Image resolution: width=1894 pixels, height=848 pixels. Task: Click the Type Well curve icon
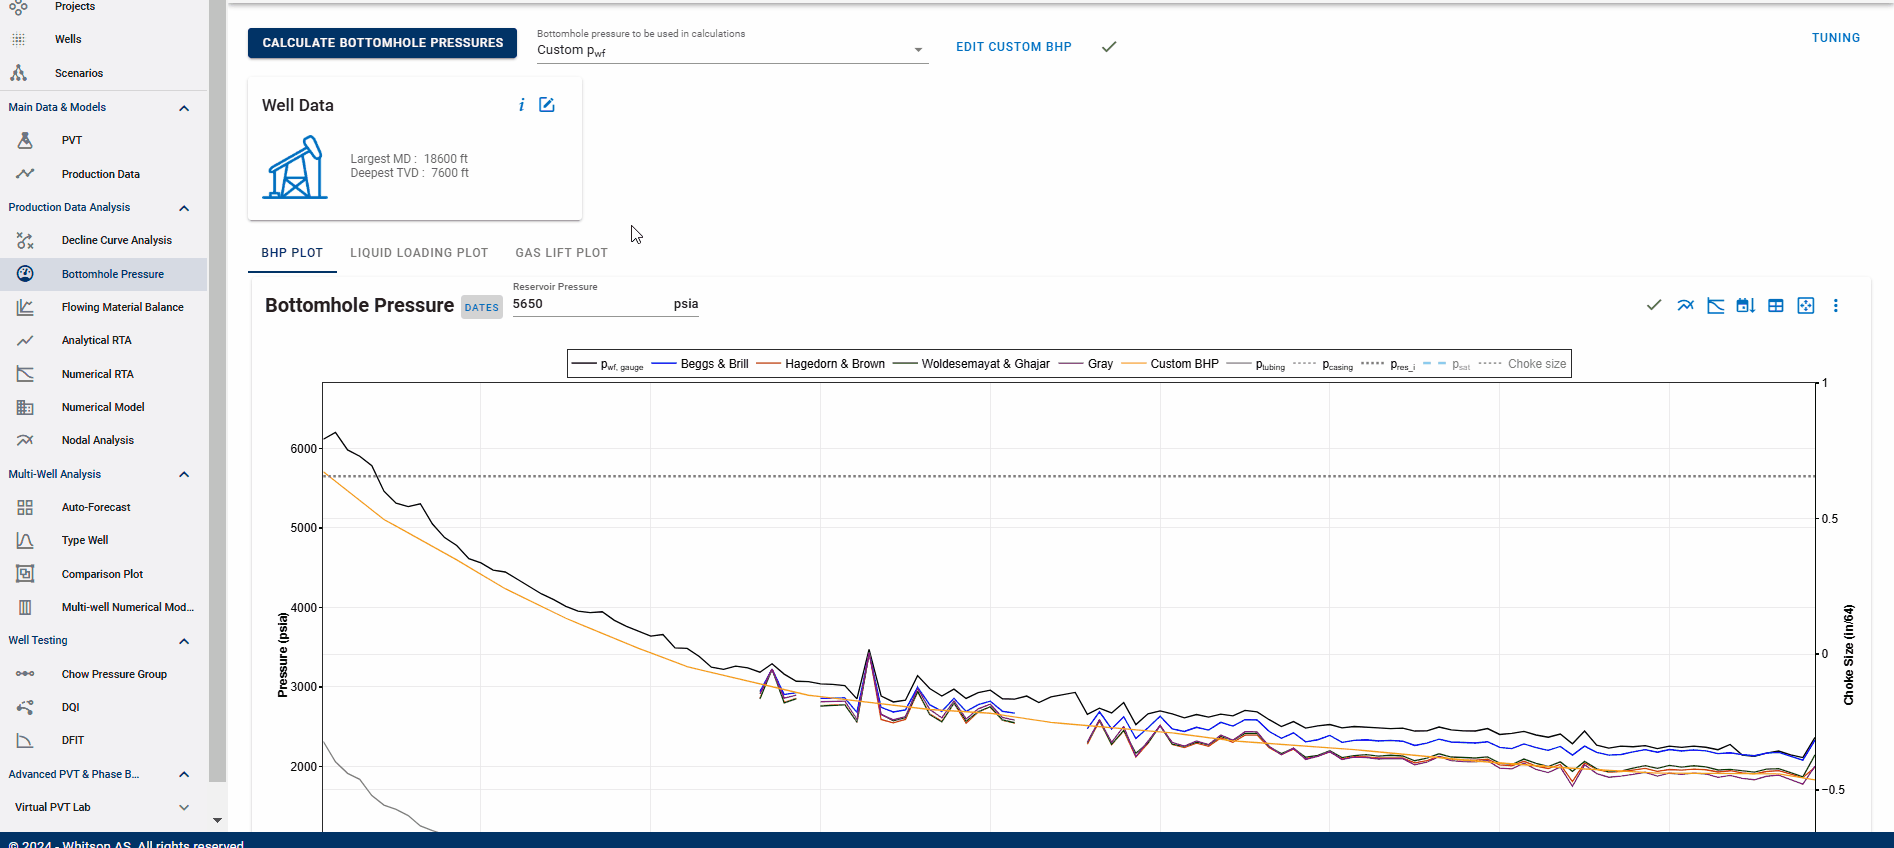(25, 540)
